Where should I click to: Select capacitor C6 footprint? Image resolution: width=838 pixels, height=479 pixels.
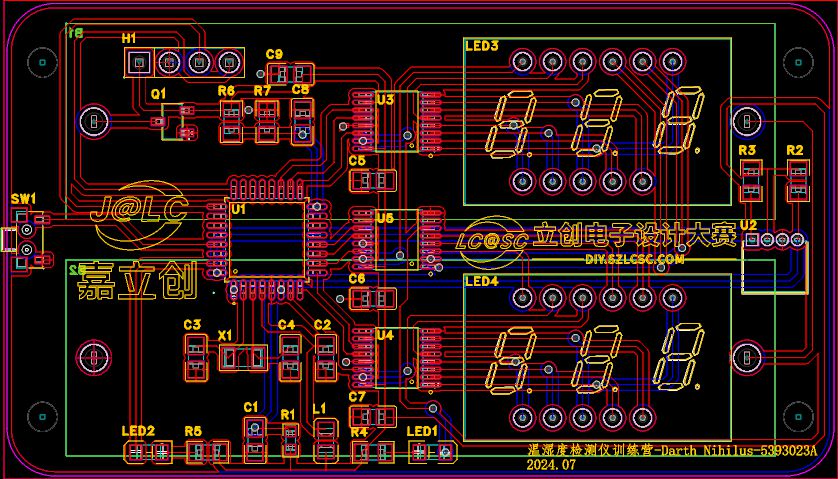pos(373,298)
